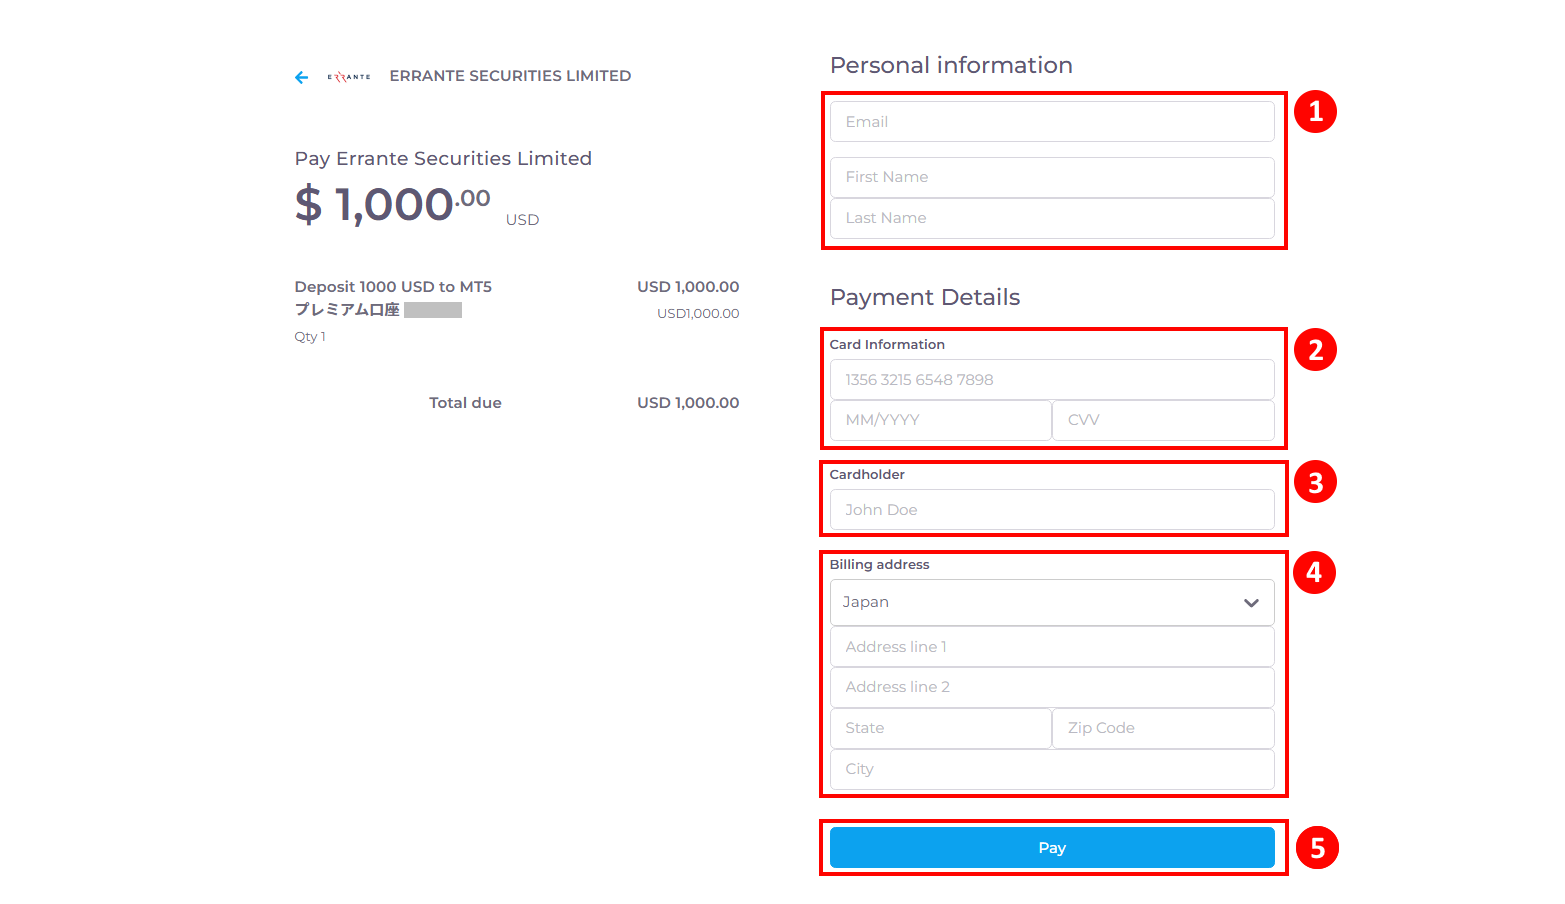Click the Email input field
Image resolution: width=1565 pixels, height=904 pixels.
(x=1052, y=122)
